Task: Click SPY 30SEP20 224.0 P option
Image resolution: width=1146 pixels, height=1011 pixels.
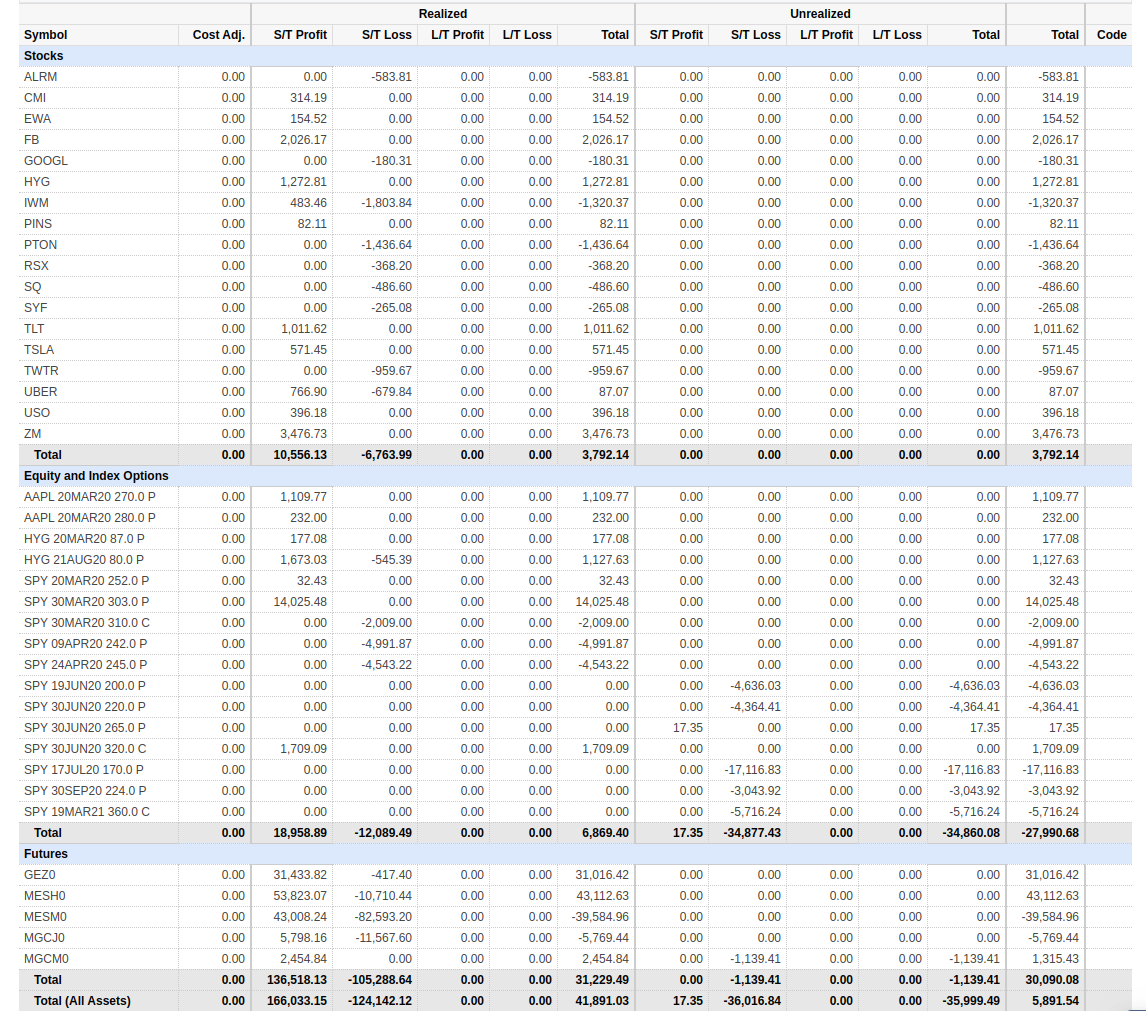Action: pyautogui.click(x=85, y=791)
